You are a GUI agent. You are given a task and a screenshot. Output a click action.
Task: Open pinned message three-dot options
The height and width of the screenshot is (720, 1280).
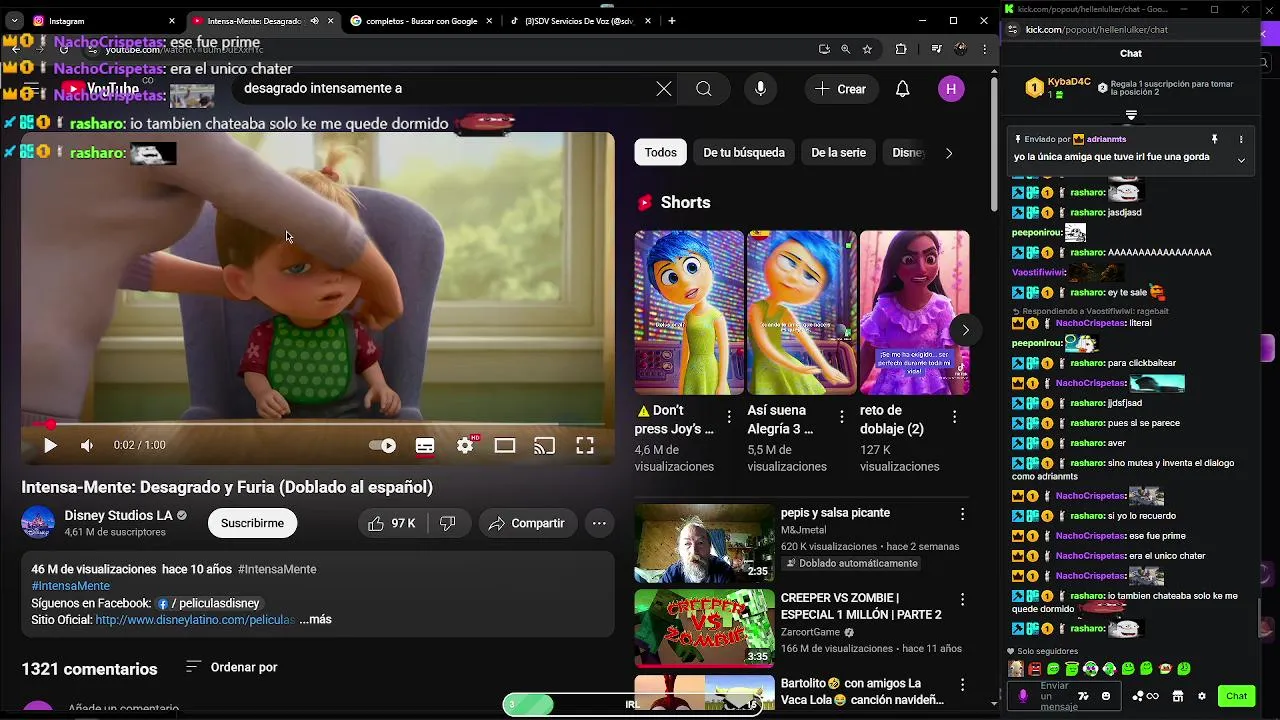click(1241, 139)
